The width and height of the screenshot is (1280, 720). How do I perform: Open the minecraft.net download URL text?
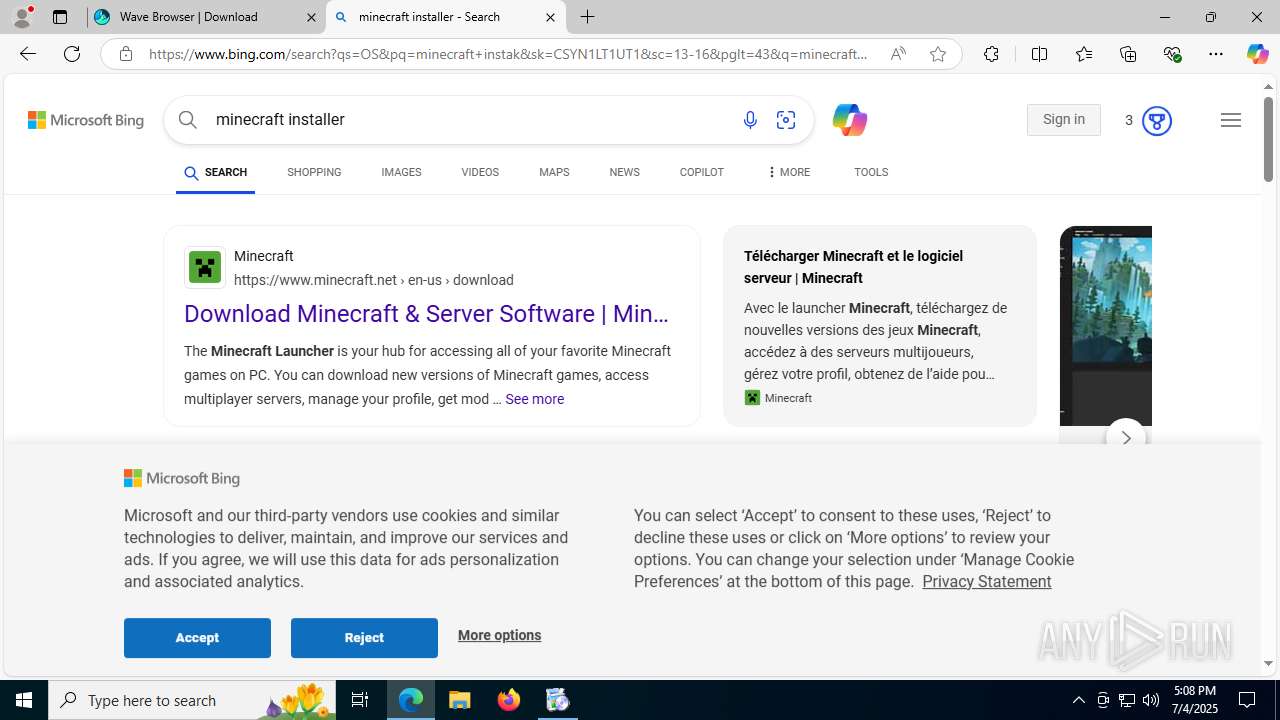tap(374, 281)
